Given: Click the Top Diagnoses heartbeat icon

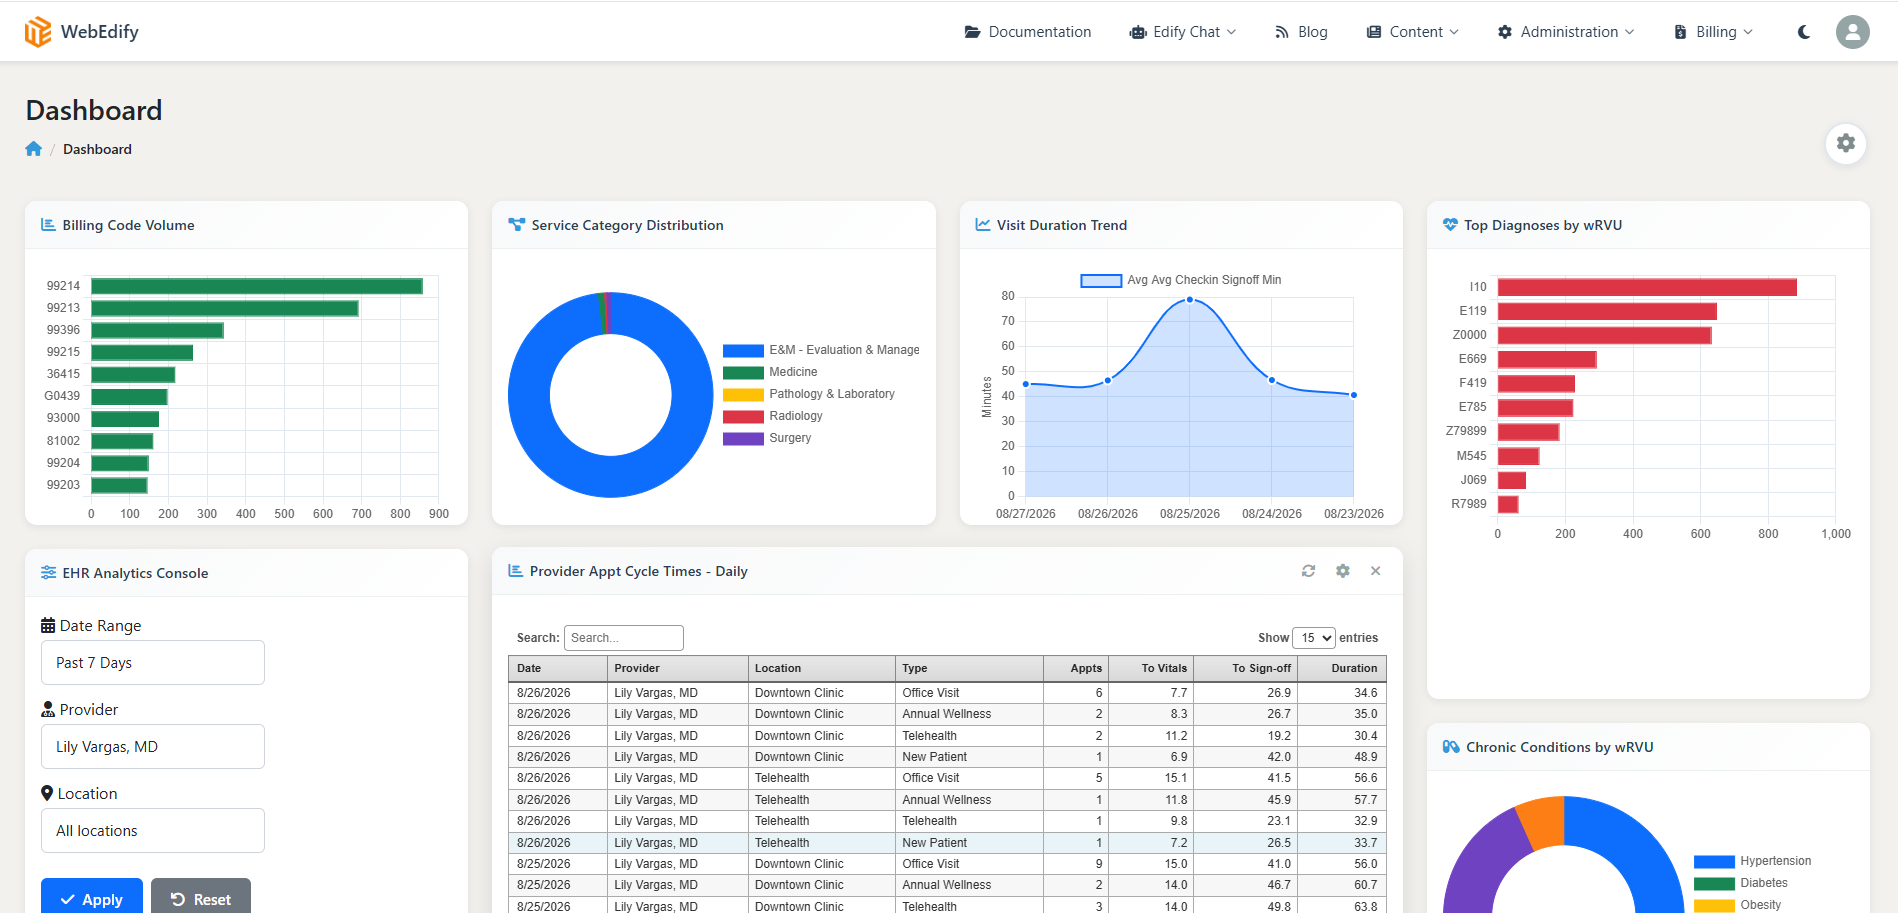Looking at the screenshot, I should coord(1450,225).
